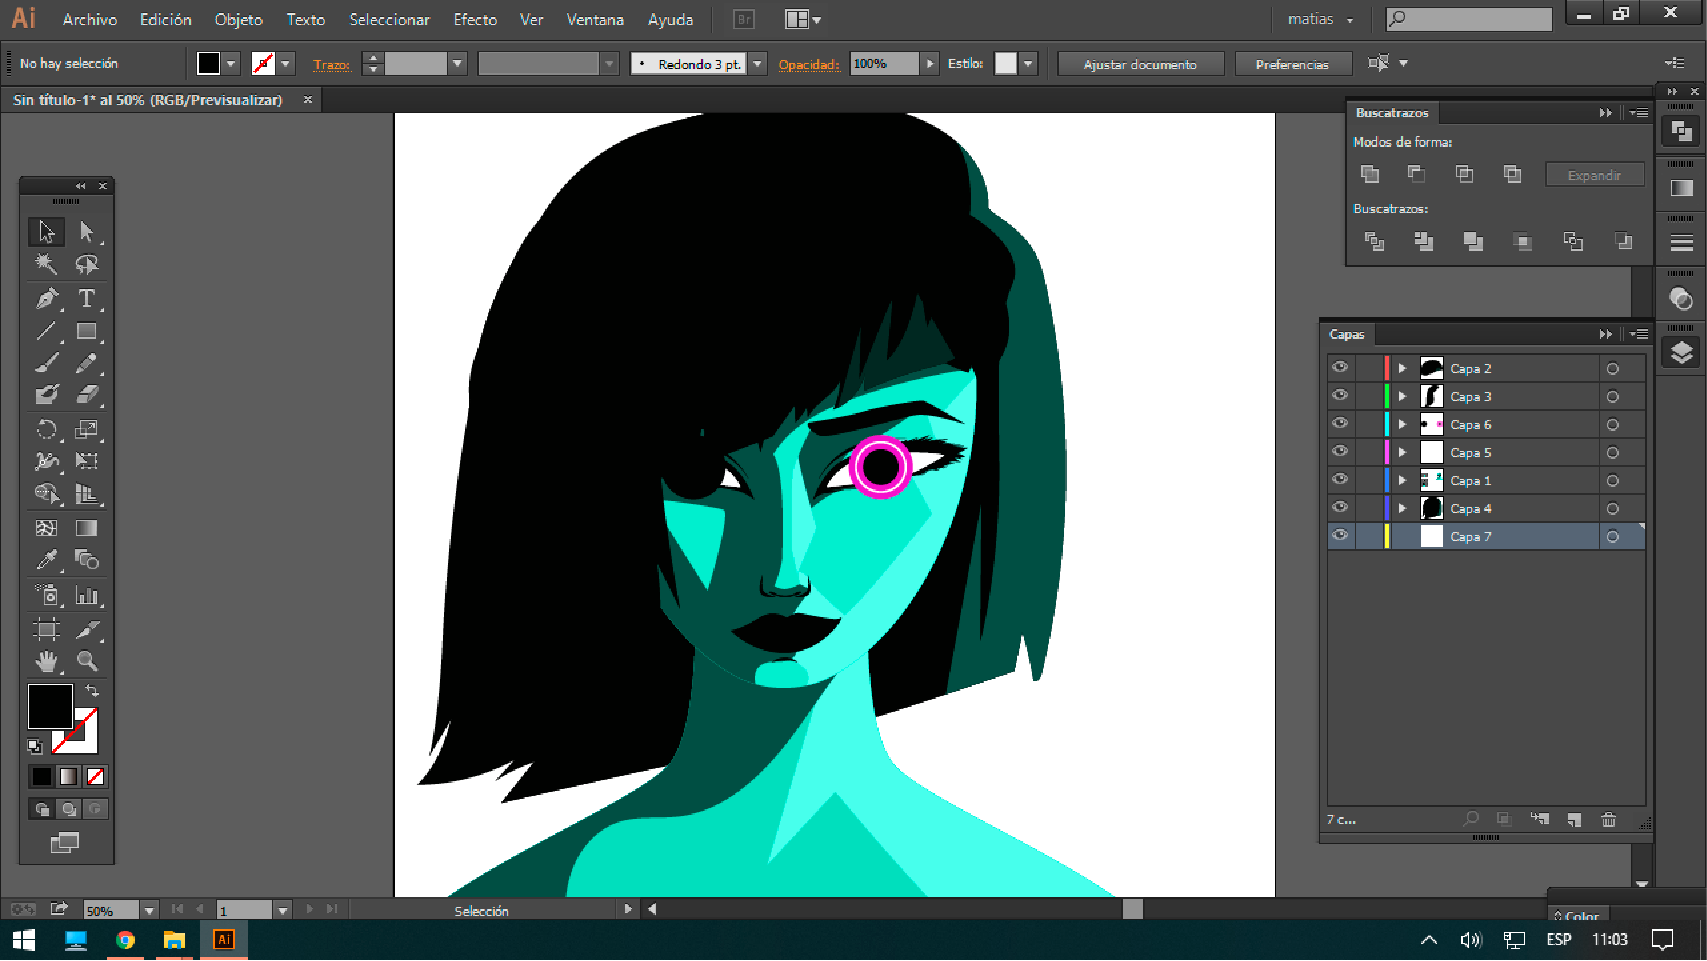Select the Lasso tool
Screen dimensions: 1707x961
(x=87, y=264)
